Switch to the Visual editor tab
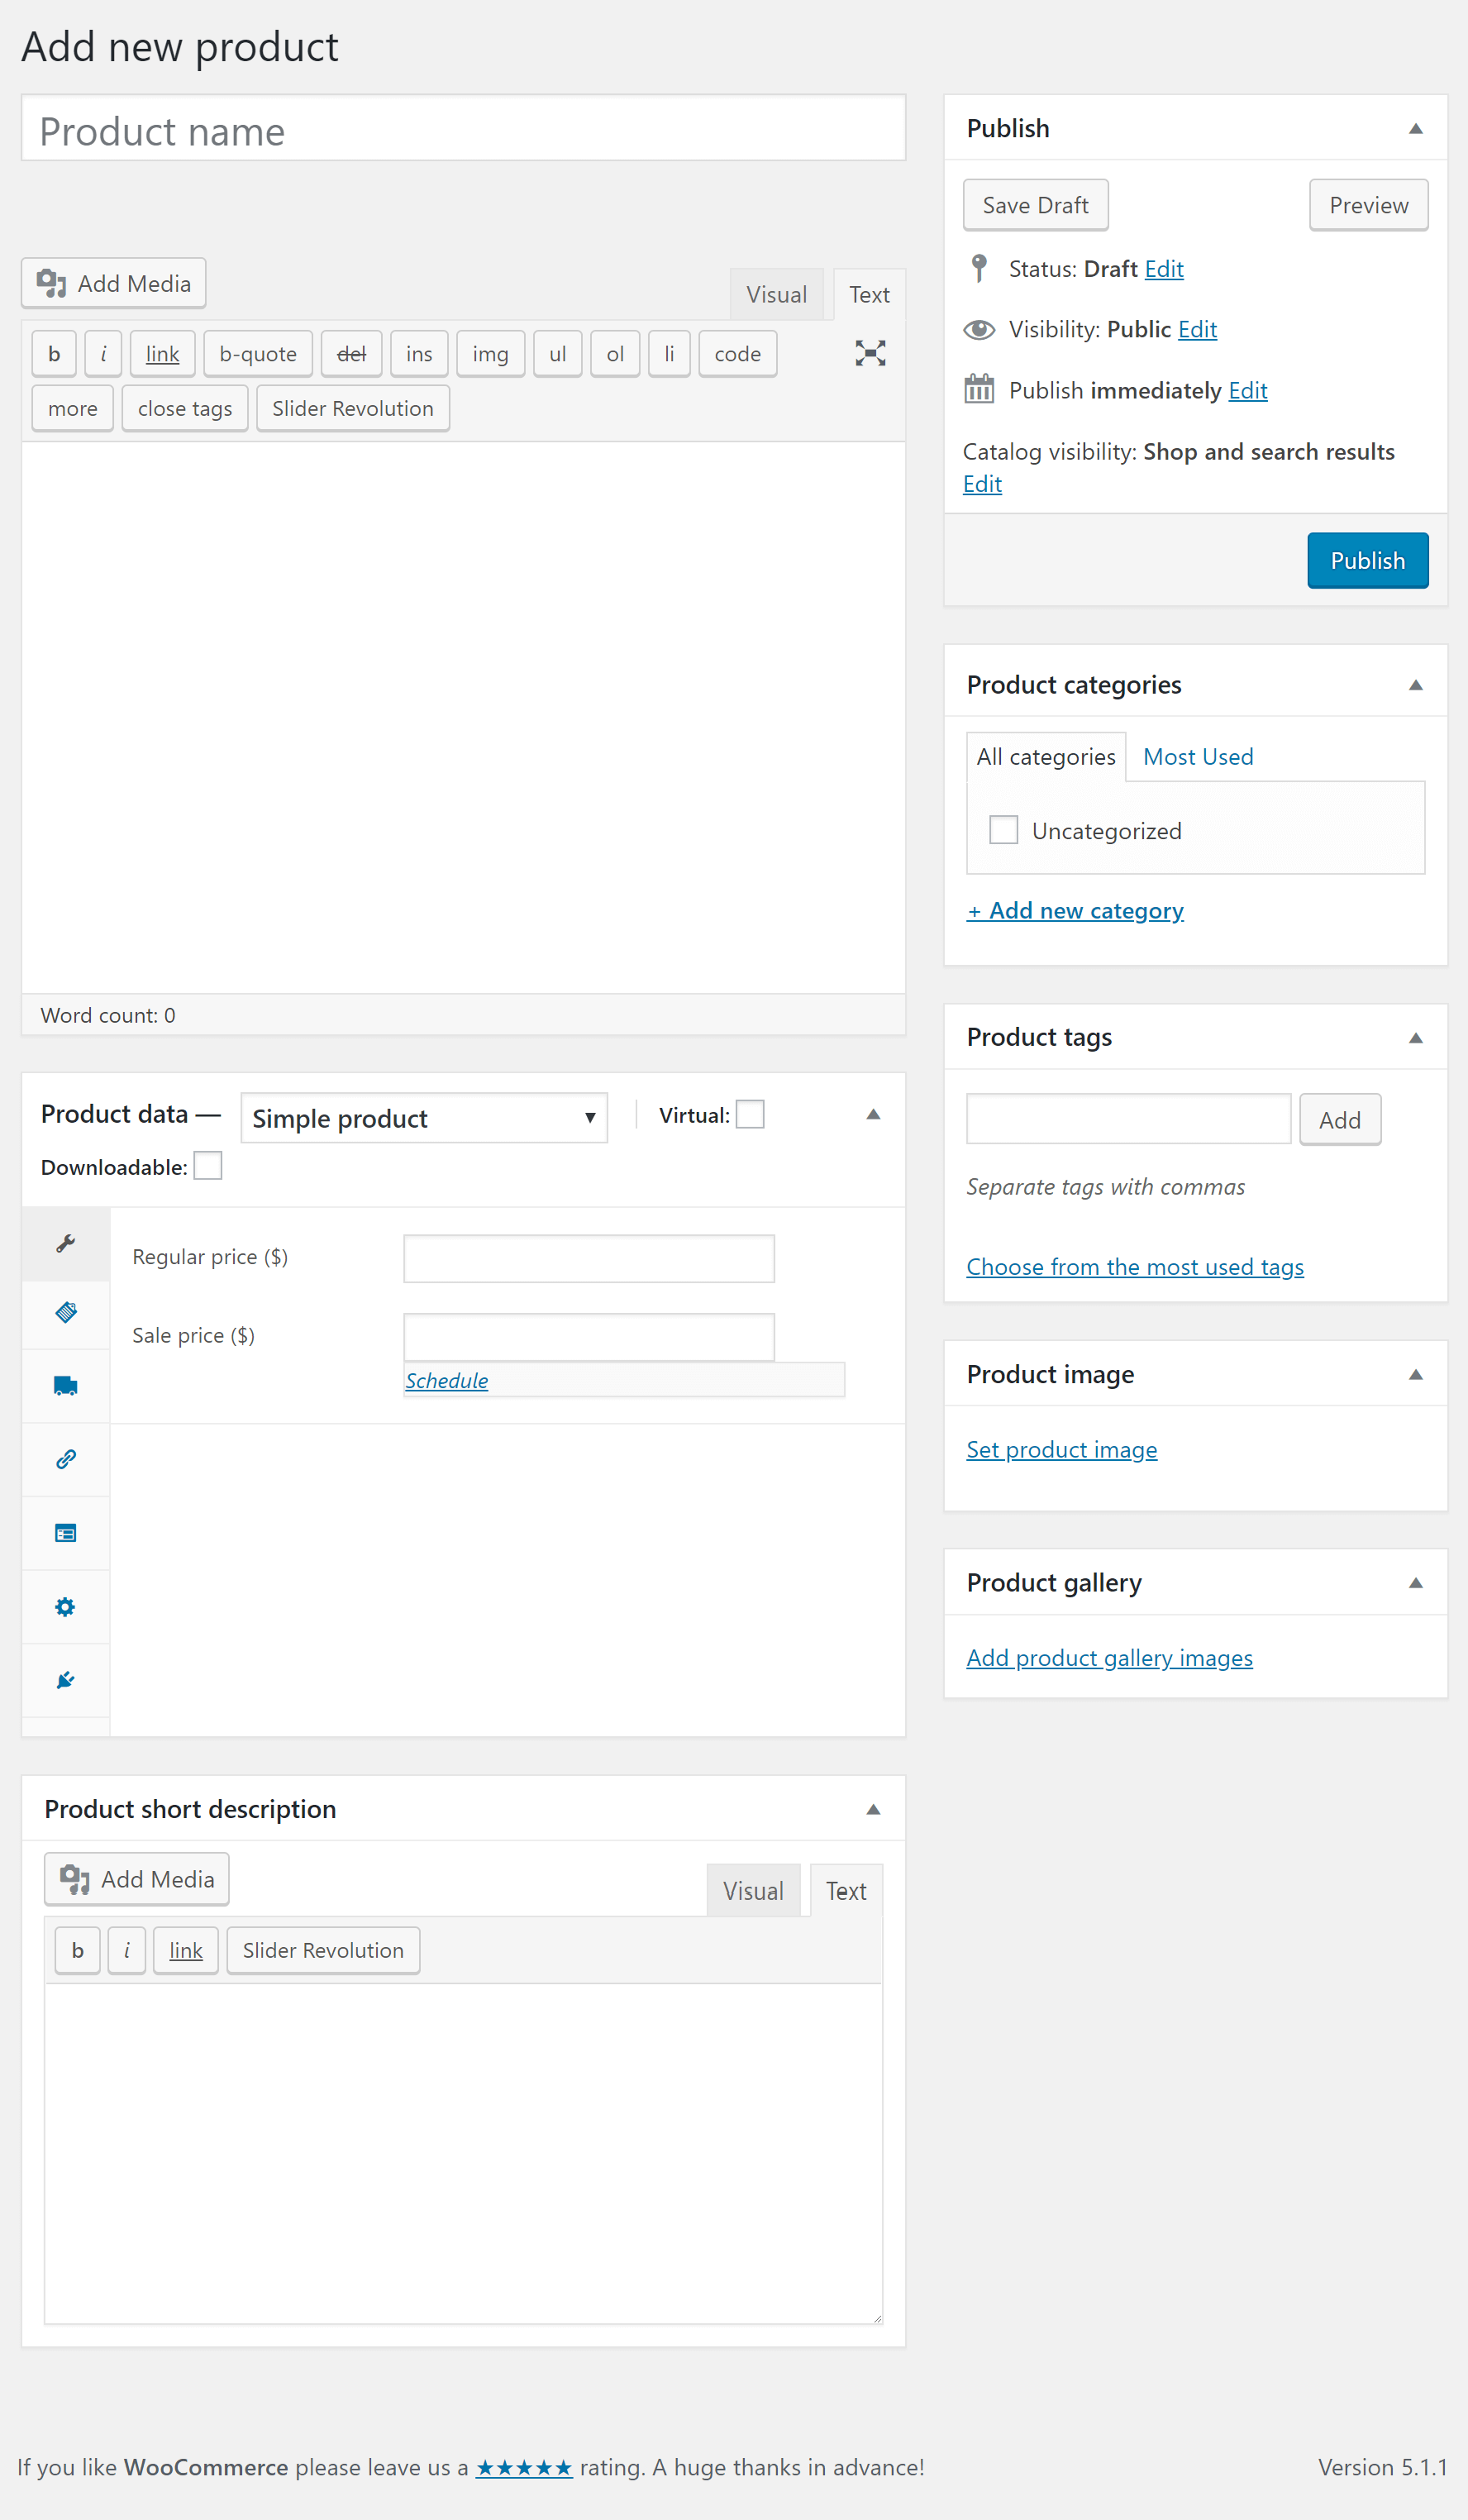 pyautogui.click(x=776, y=294)
